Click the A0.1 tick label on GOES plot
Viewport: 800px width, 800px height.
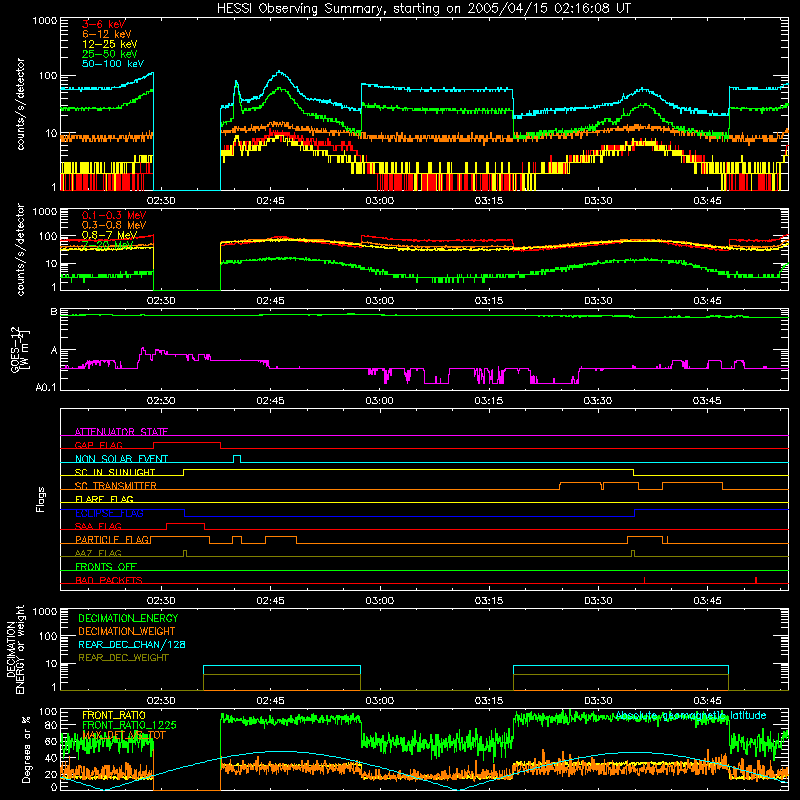tap(46, 387)
